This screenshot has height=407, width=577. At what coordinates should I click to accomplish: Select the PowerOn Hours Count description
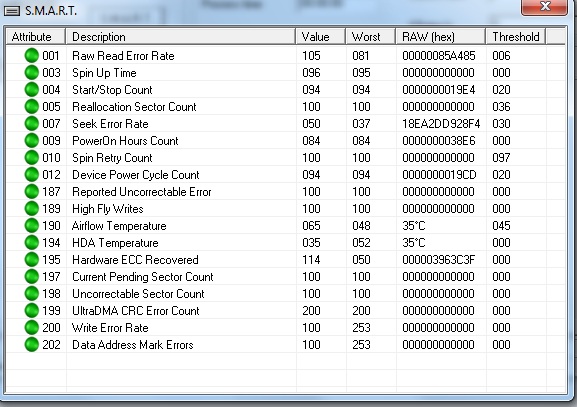pos(125,141)
